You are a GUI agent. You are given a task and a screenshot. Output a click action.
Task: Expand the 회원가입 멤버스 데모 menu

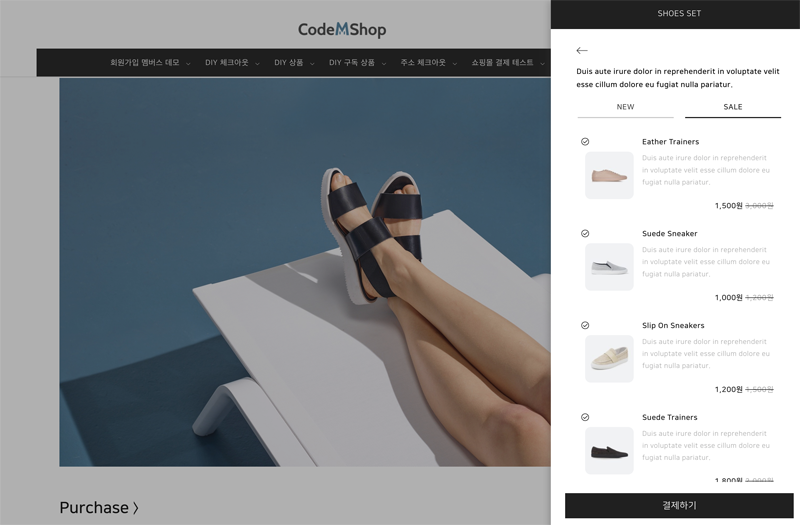150,63
